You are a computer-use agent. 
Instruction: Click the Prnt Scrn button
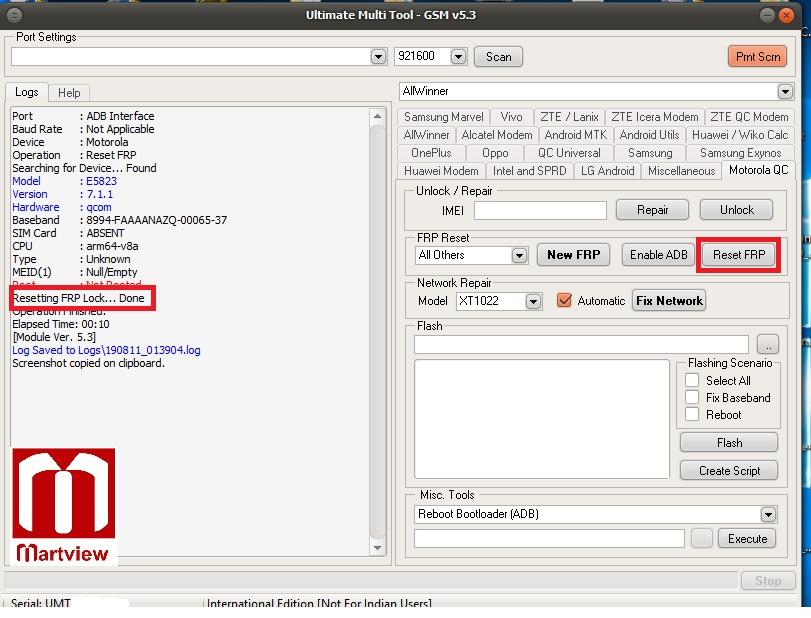pos(758,56)
